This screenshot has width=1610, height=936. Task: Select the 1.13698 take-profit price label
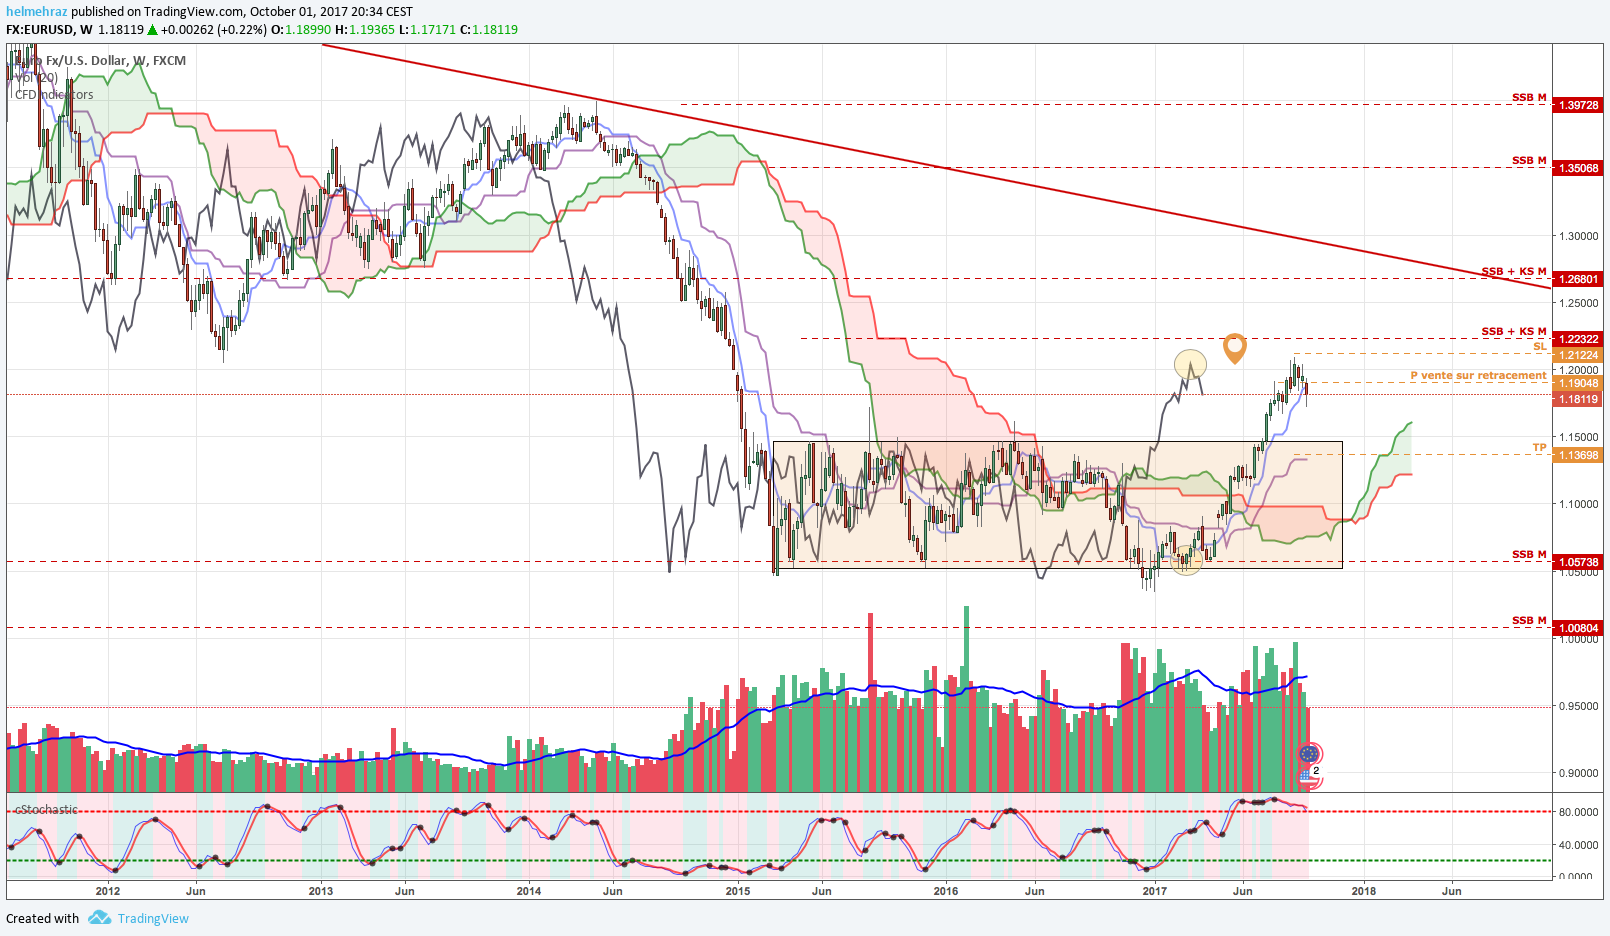tap(1579, 455)
